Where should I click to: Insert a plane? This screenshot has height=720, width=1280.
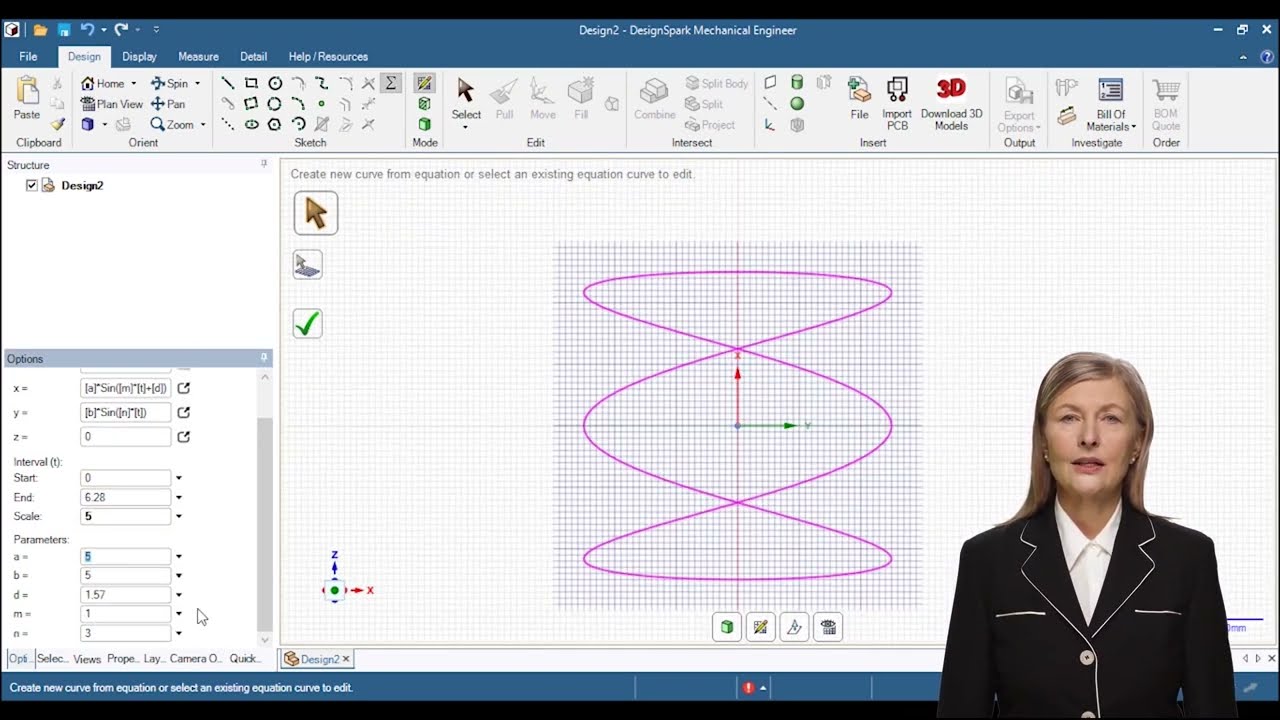click(x=770, y=83)
